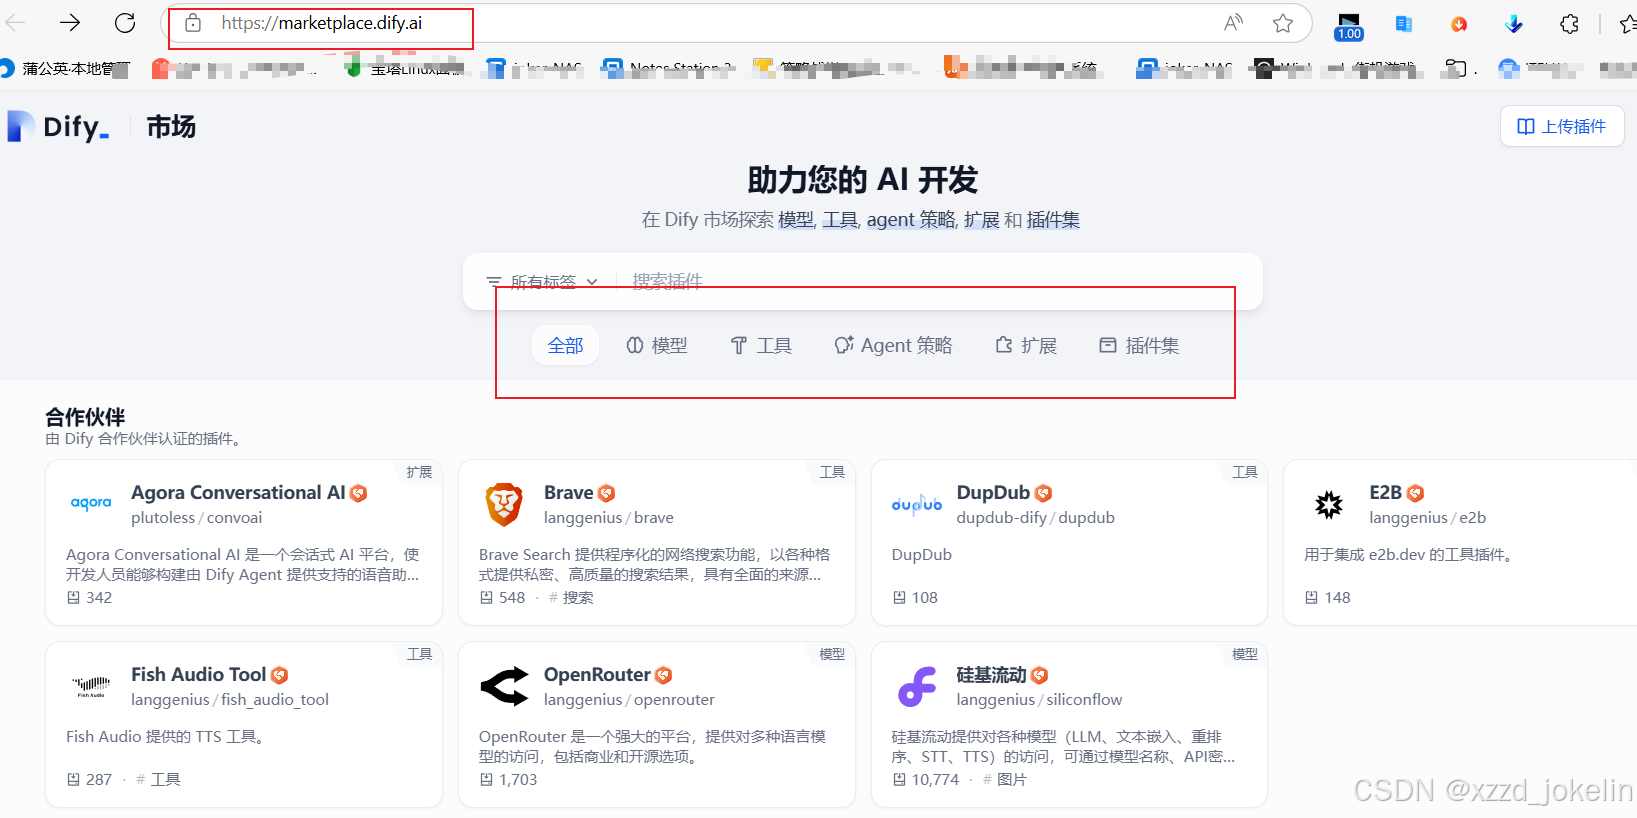Reload the page with refresh icon
The image size is (1637, 818).
(x=125, y=22)
